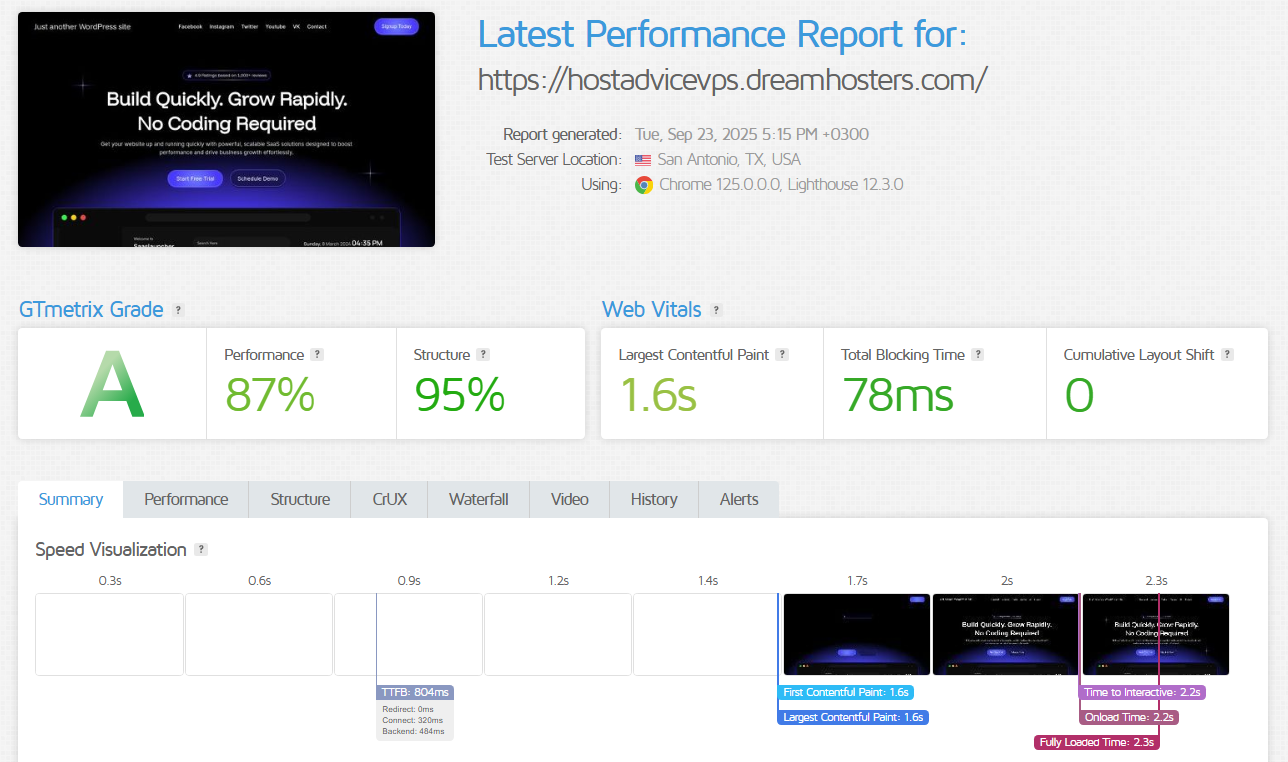Select the Summary tab

pyautogui.click(x=71, y=499)
